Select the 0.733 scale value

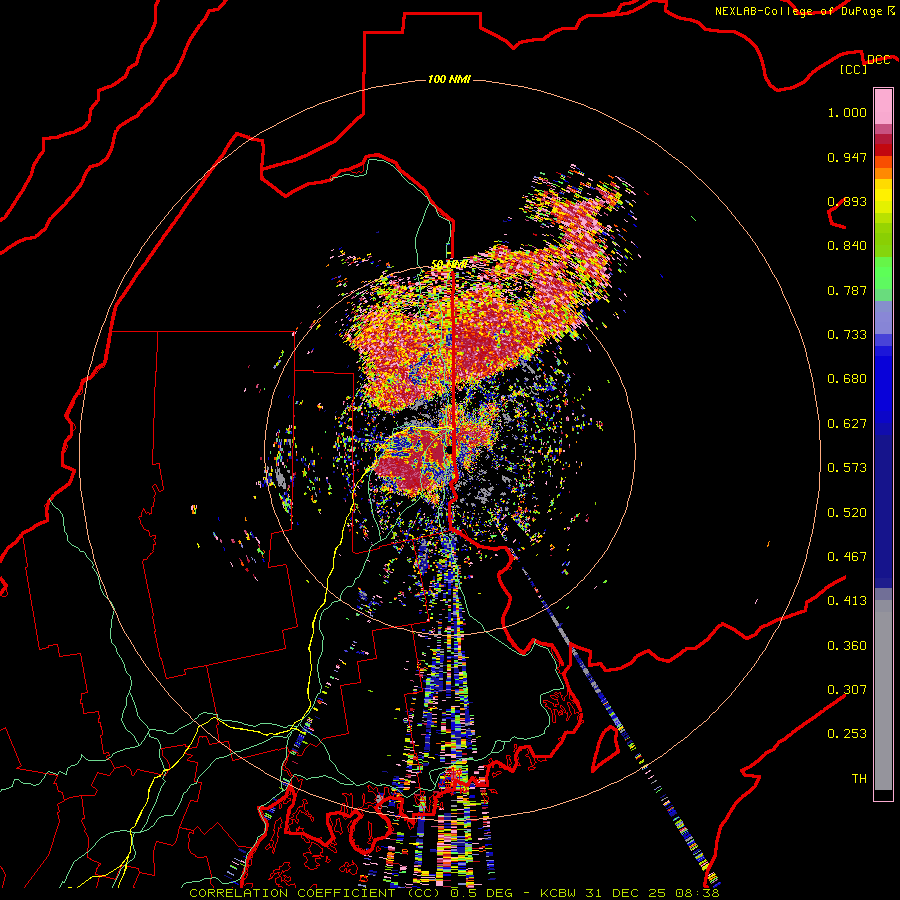click(847, 335)
